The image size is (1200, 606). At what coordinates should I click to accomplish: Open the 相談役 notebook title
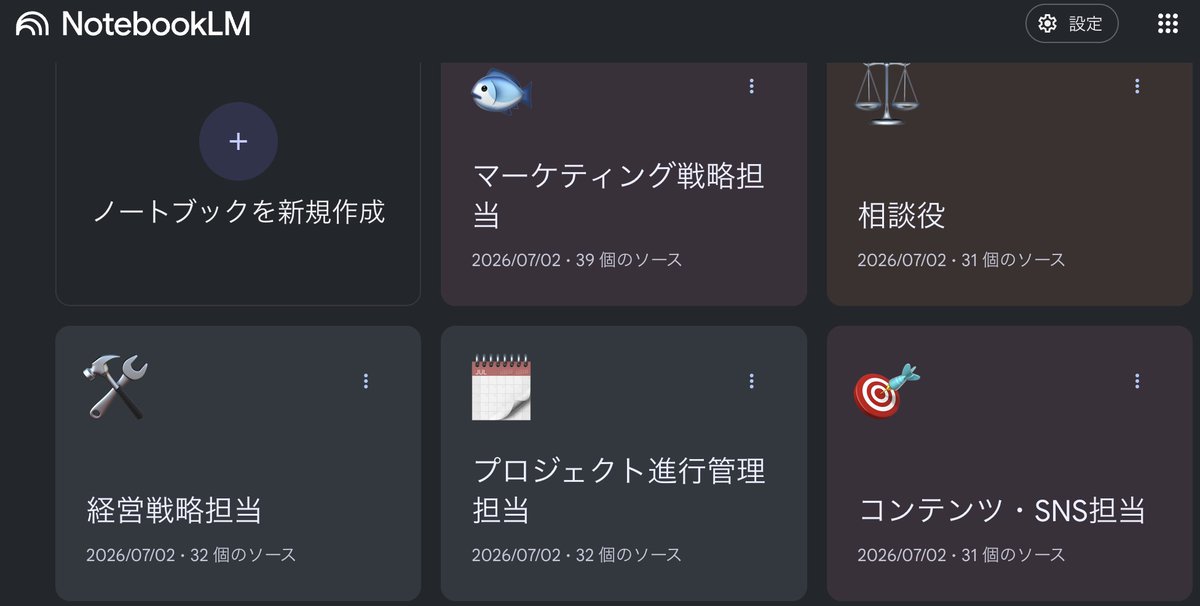[901, 215]
